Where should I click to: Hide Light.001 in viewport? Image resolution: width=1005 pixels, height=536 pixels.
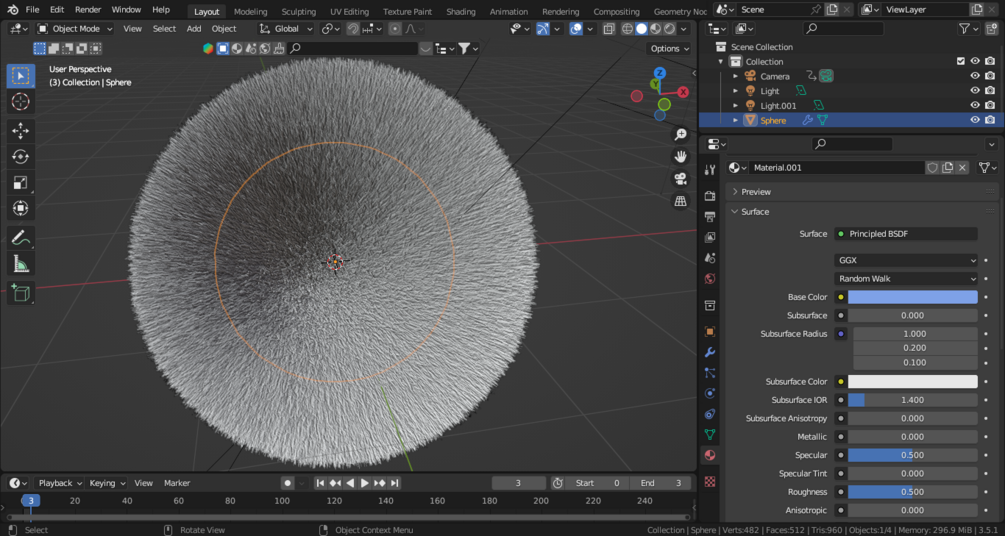975,105
